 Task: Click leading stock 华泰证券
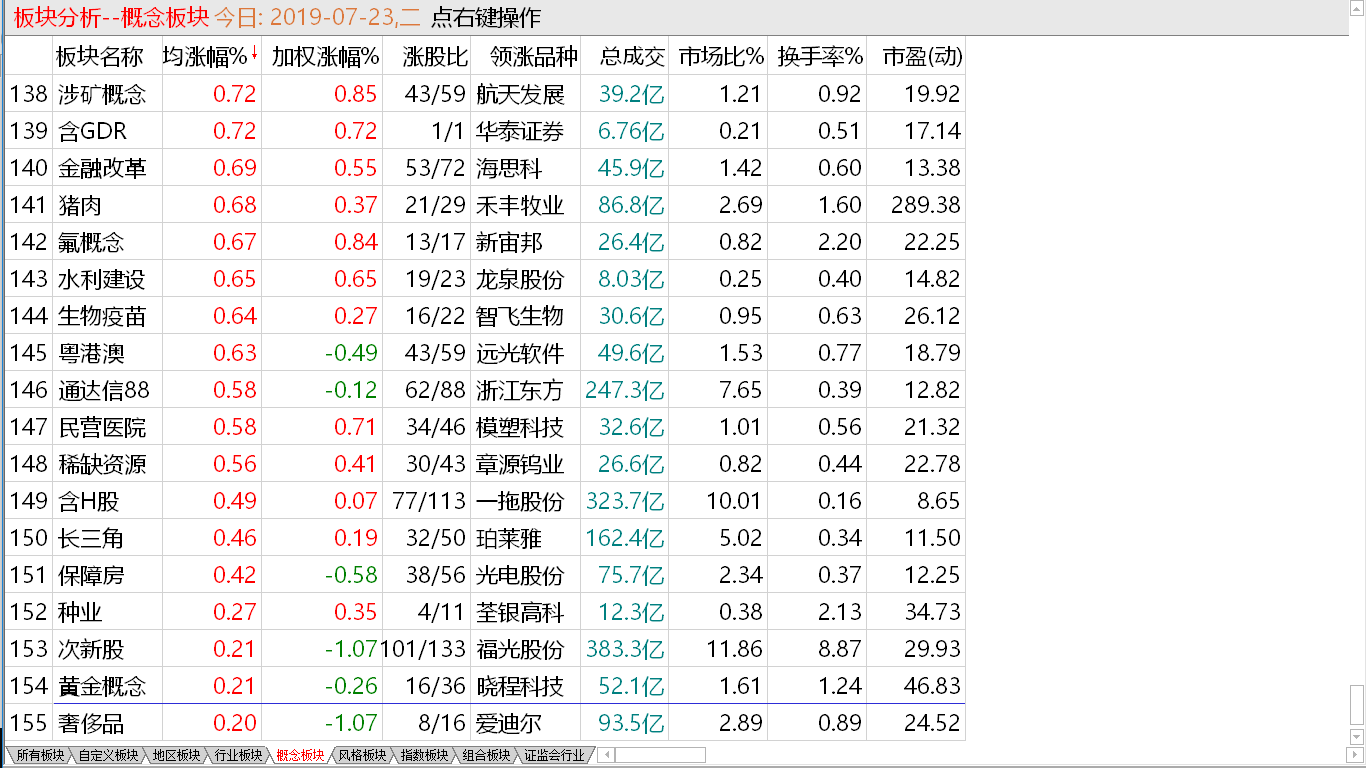point(520,131)
